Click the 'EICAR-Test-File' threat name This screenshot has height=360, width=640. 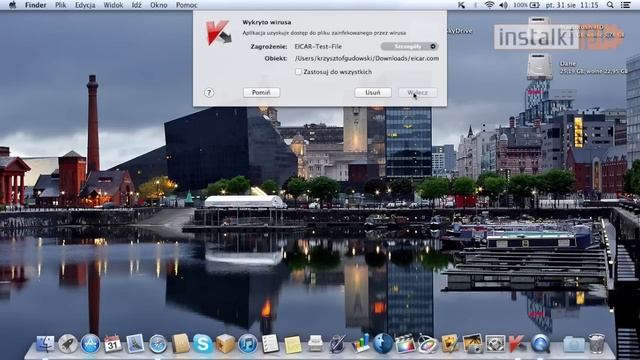pyautogui.click(x=318, y=47)
